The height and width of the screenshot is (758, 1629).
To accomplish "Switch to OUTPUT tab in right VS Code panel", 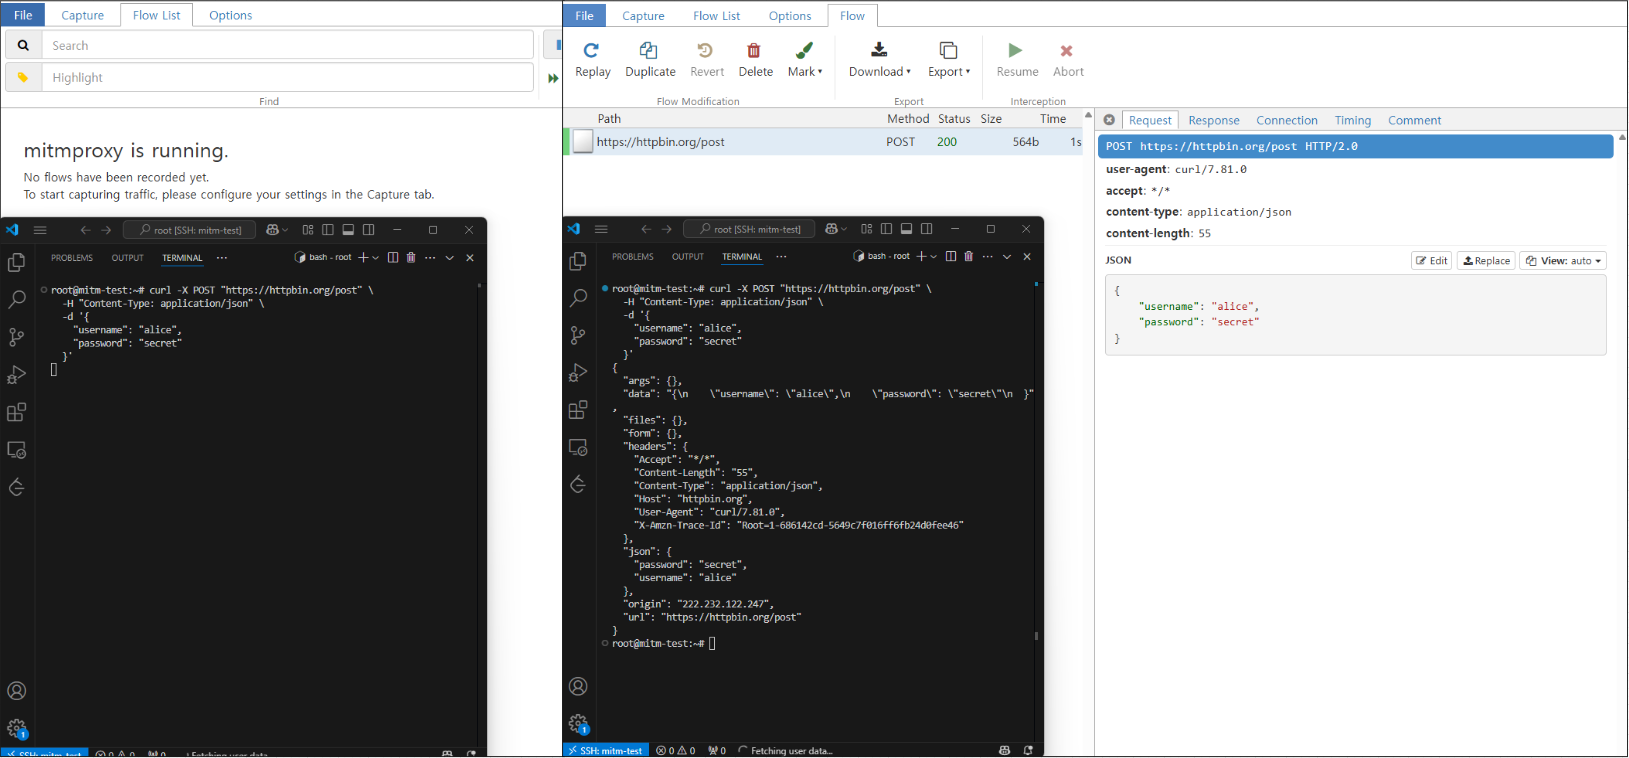I will coord(688,256).
